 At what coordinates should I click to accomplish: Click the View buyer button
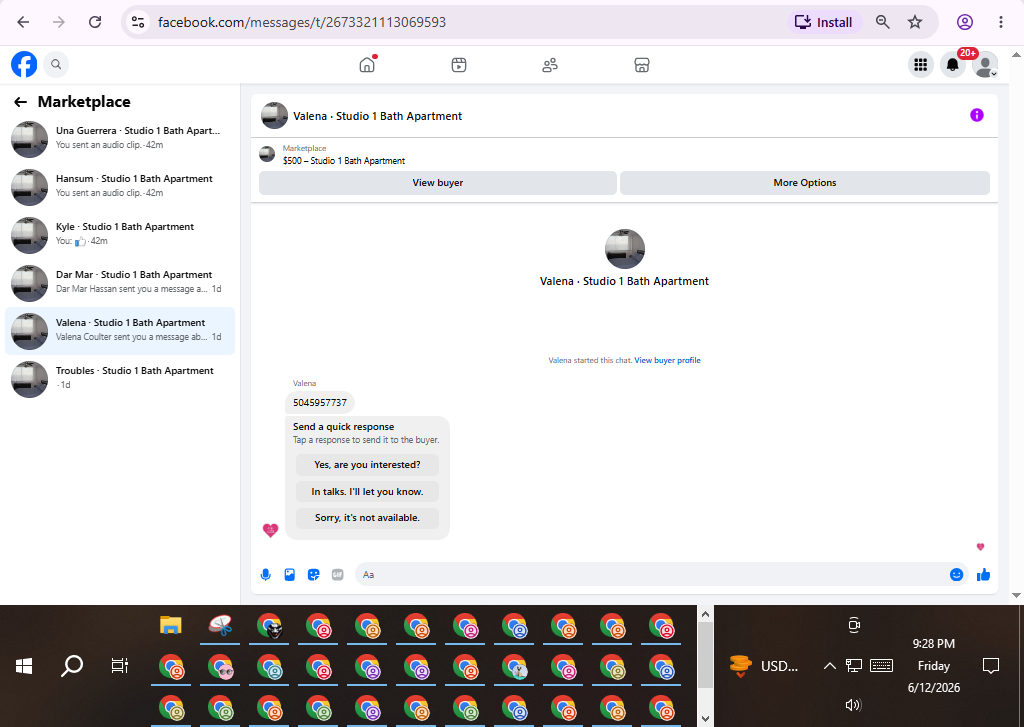pos(438,183)
